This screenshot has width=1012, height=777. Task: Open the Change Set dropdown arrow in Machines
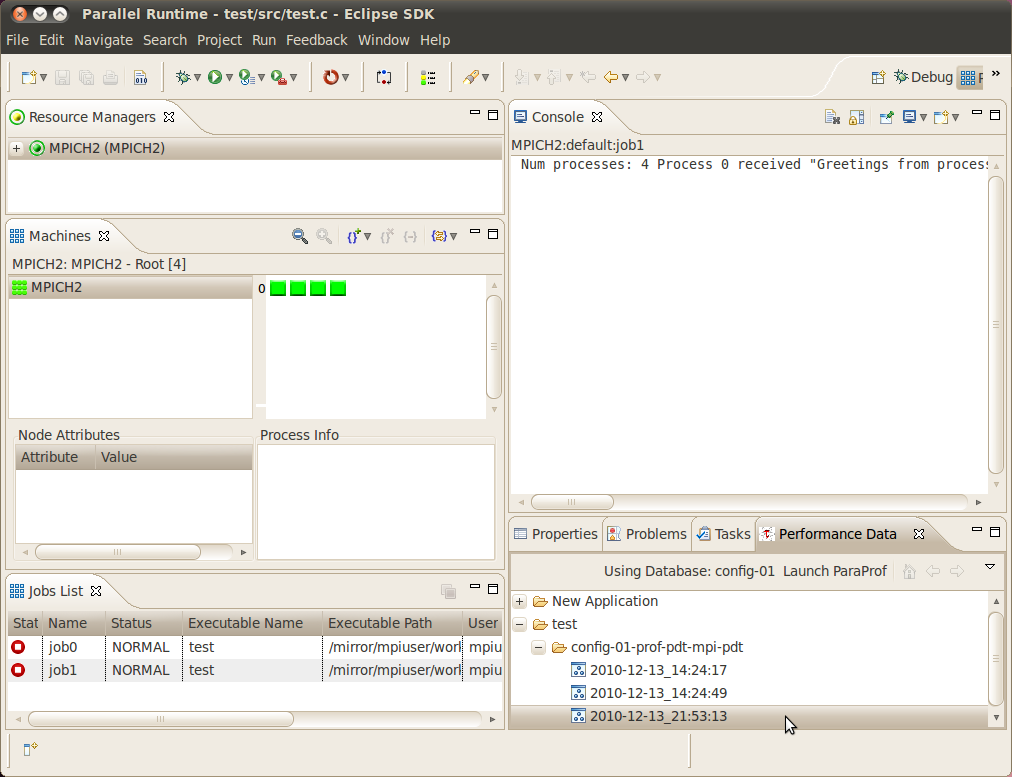(x=453, y=236)
